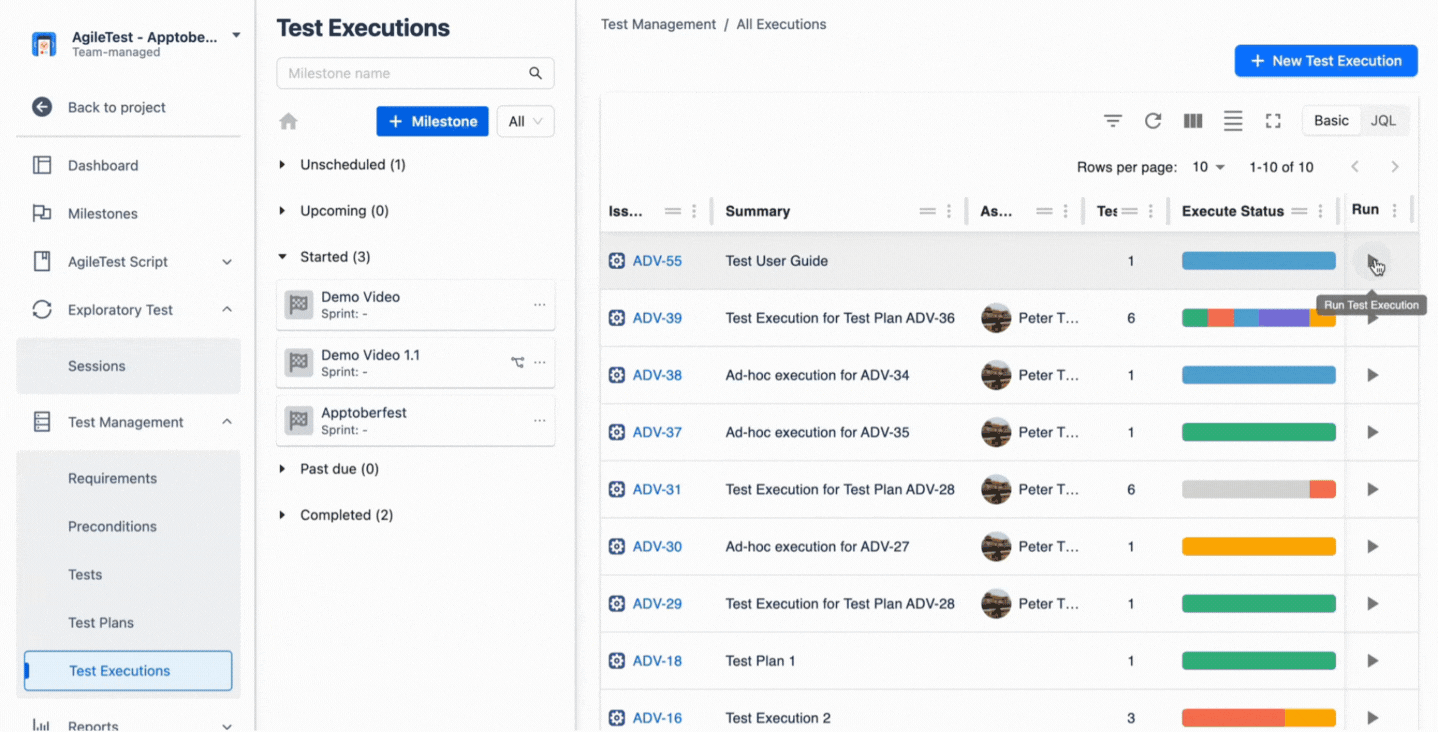Open issue ADV-55 link
Screen dimensions: 1438x732
point(655,260)
